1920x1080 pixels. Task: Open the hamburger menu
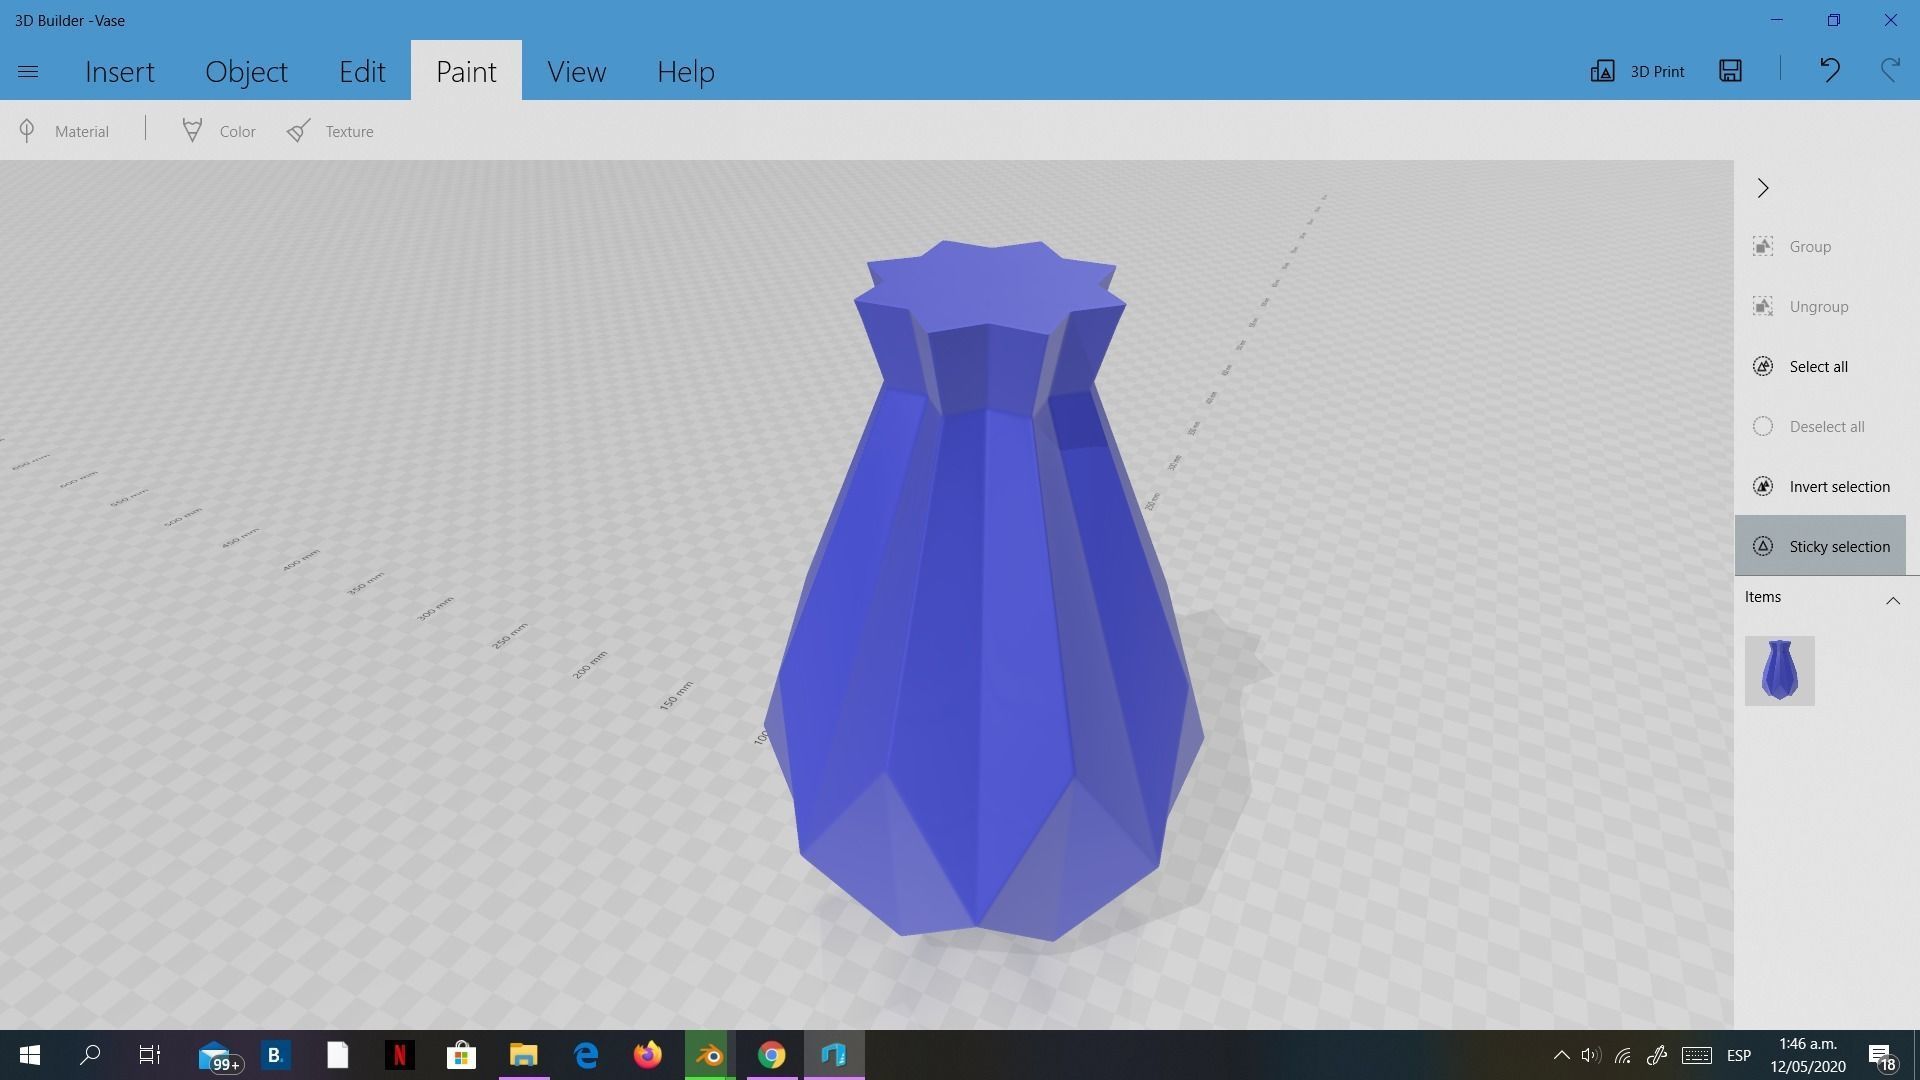[x=28, y=71]
